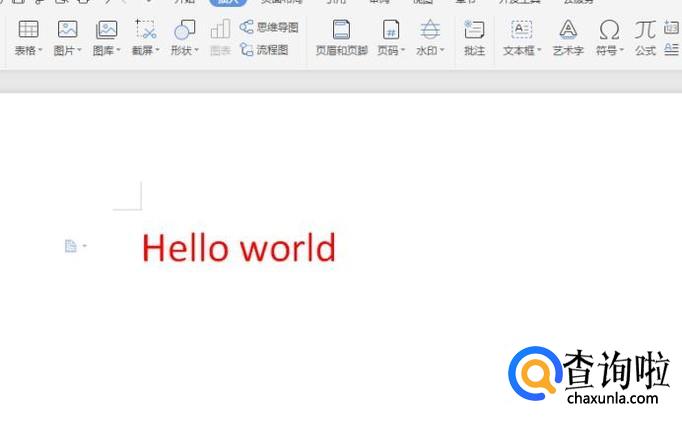Click the insert-number 123 icon
682x429 pixels.
pyautogui.click(x=672, y=27)
